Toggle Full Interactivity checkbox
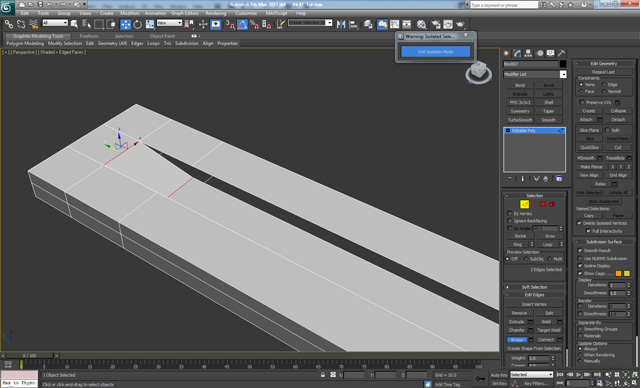Image resolution: width=640 pixels, height=388 pixels. pos(588,231)
